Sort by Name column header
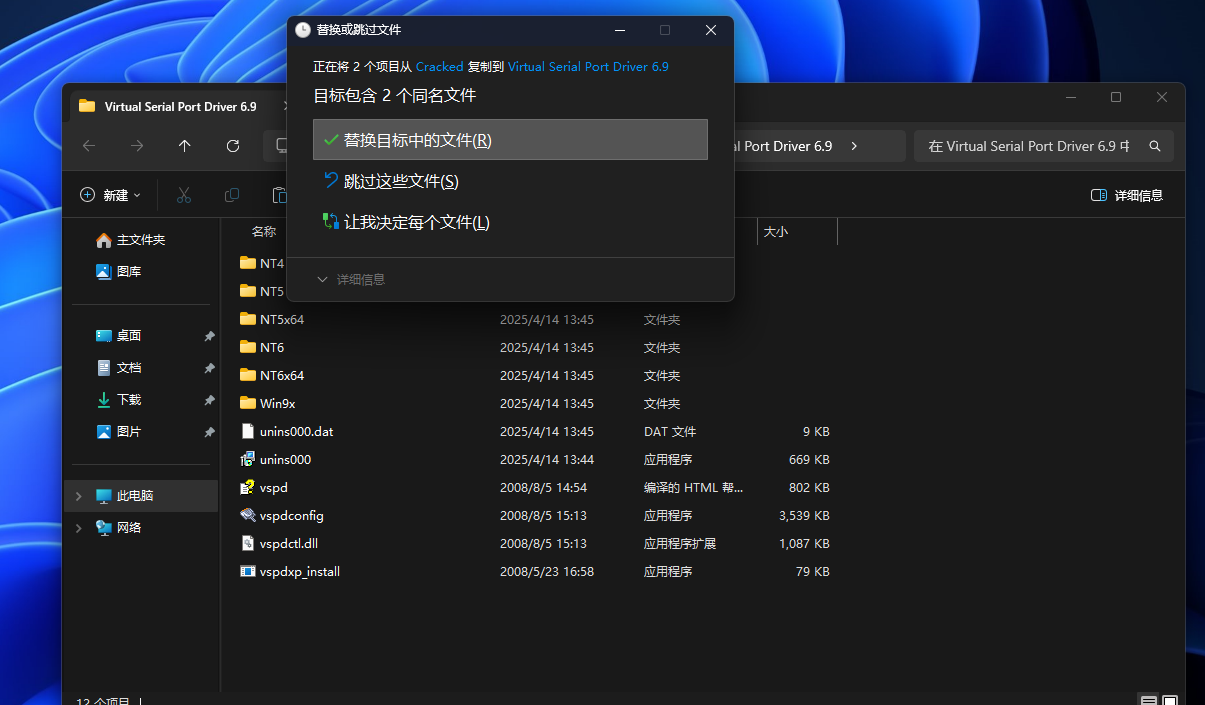 tap(264, 232)
